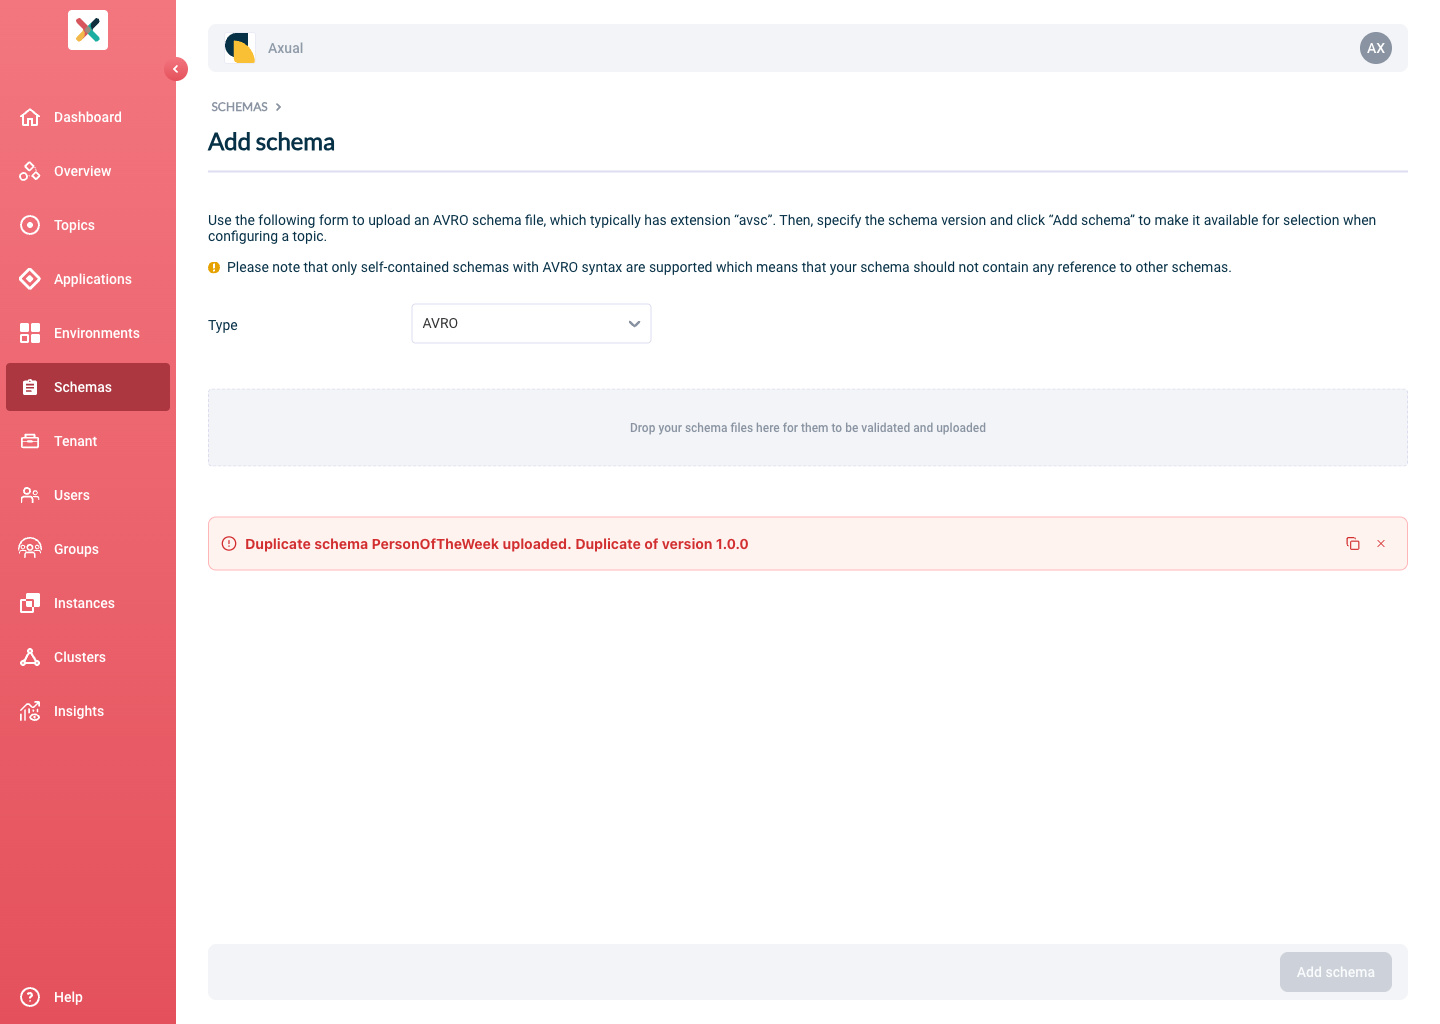Click the Help question mark icon
Viewport: 1440px width, 1024px height.
30,997
